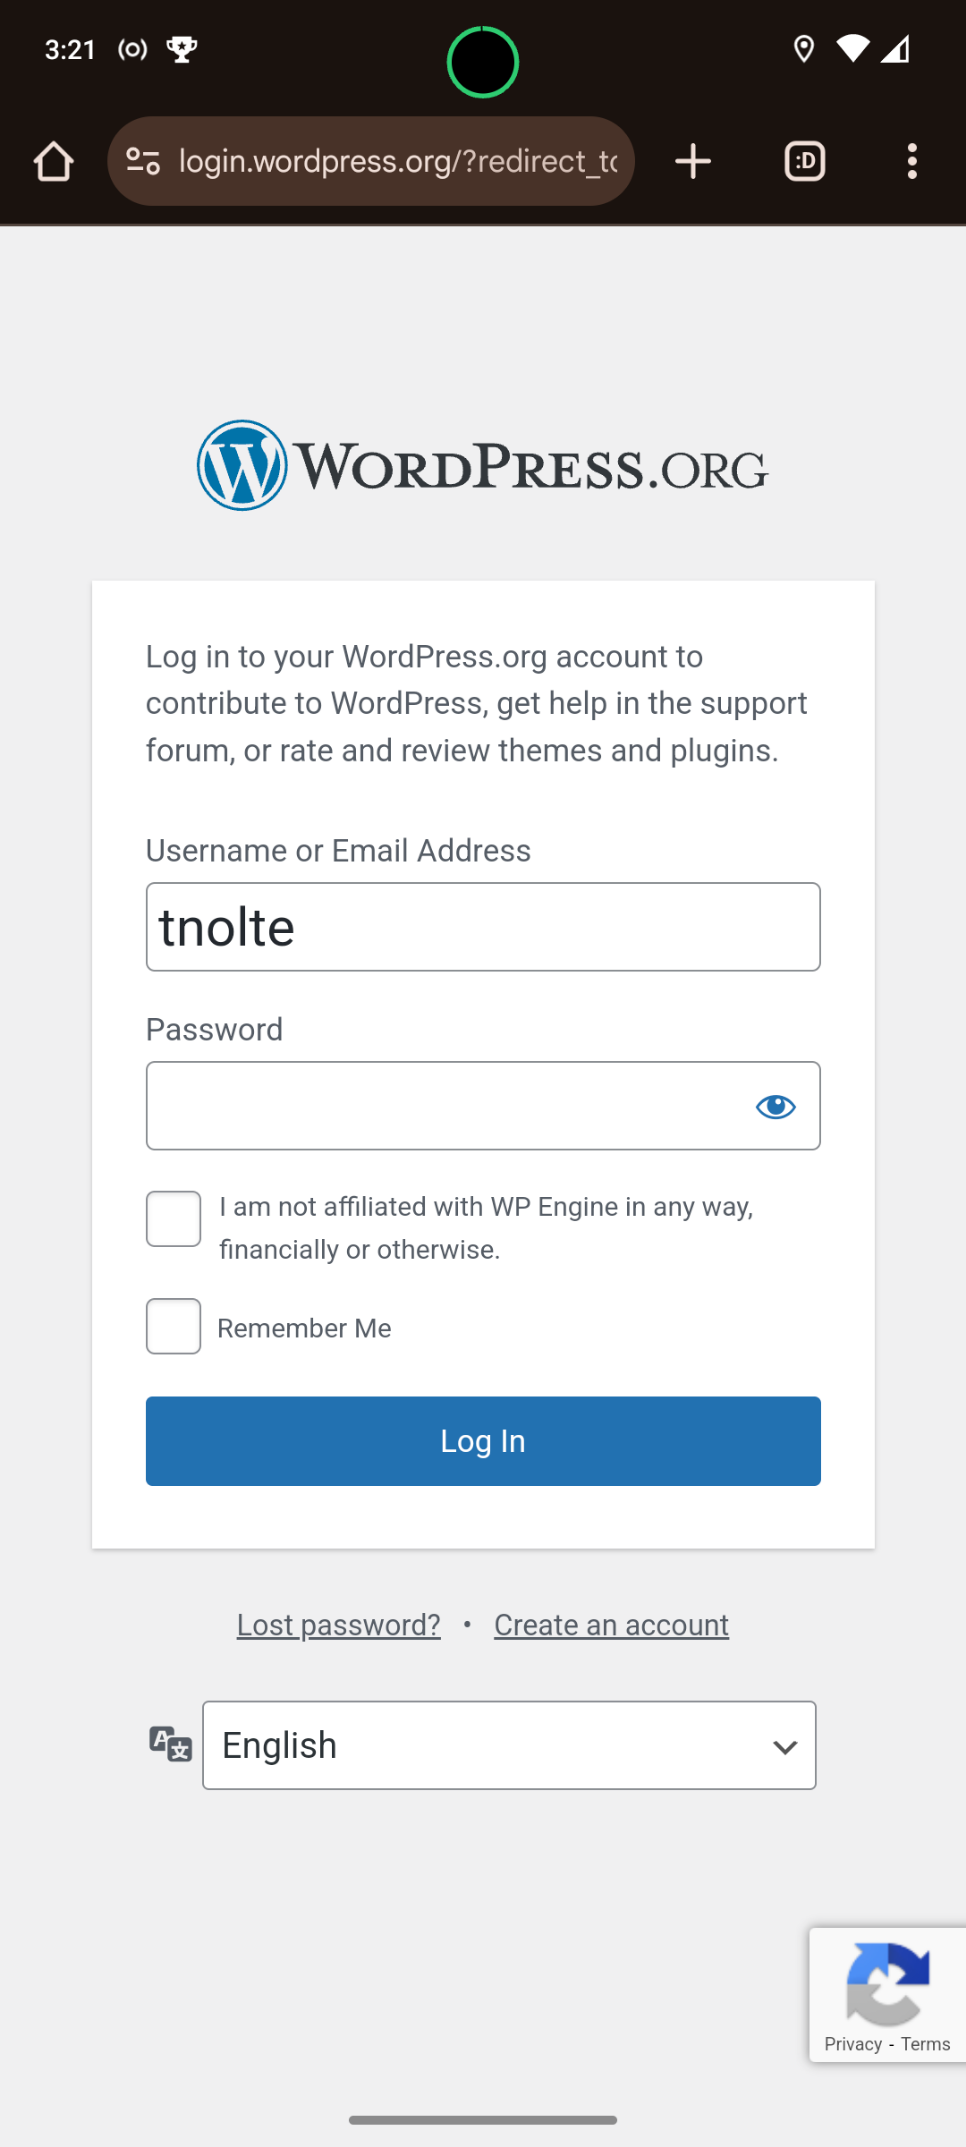Screen dimensions: 966x2147
Task: Click the Log In button
Action: pos(483,1441)
